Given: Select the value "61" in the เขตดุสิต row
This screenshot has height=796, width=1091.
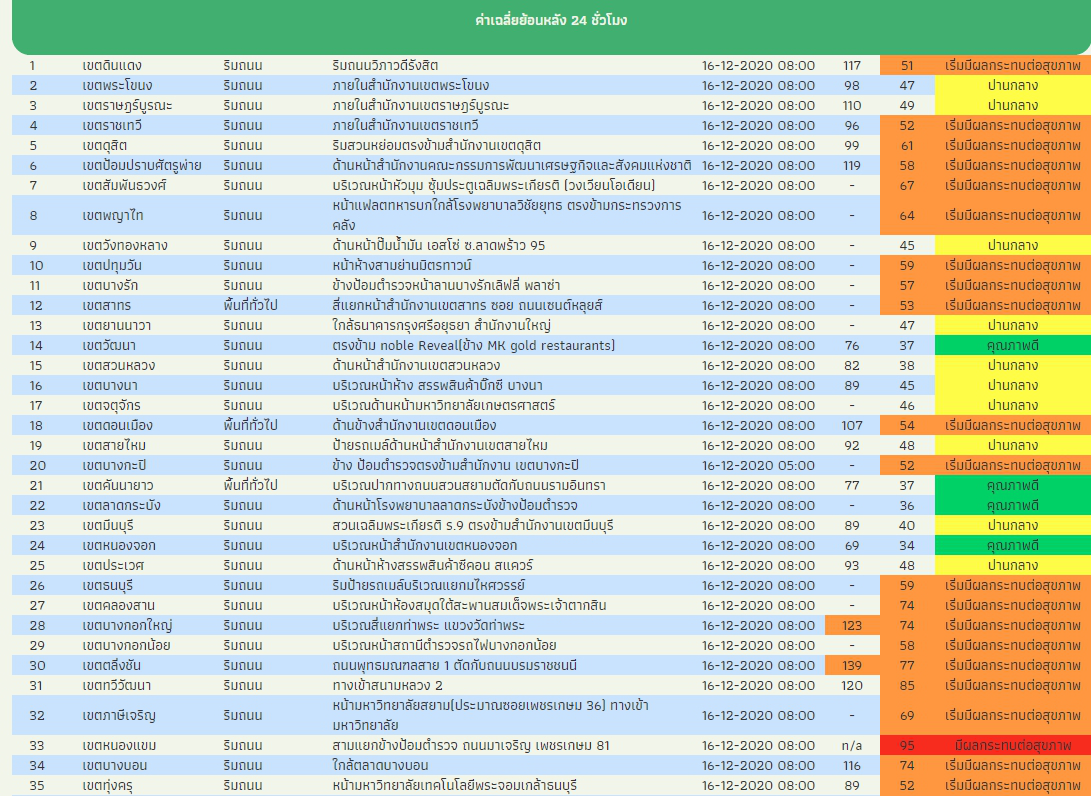Looking at the screenshot, I should [907, 145].
